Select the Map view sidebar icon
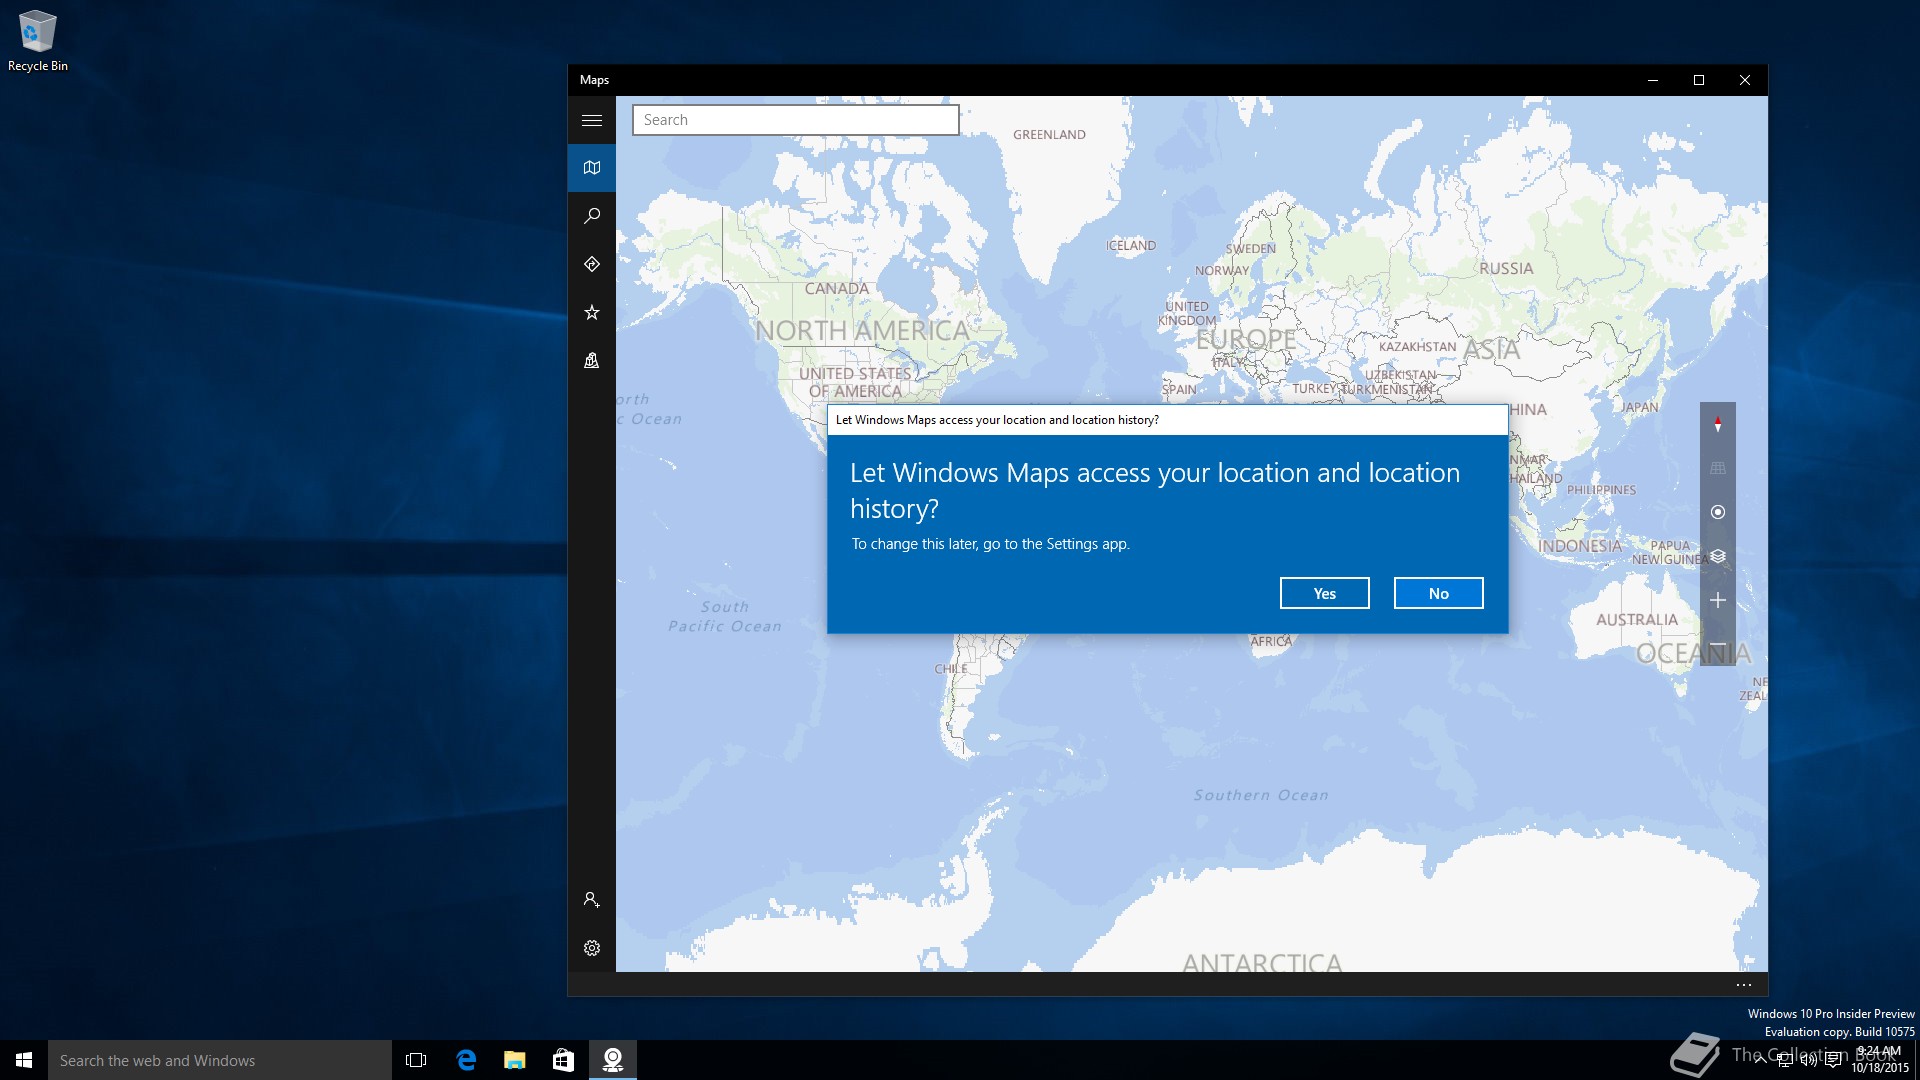This screenshot has width=1920, height=1080. (x=592, y=168)
